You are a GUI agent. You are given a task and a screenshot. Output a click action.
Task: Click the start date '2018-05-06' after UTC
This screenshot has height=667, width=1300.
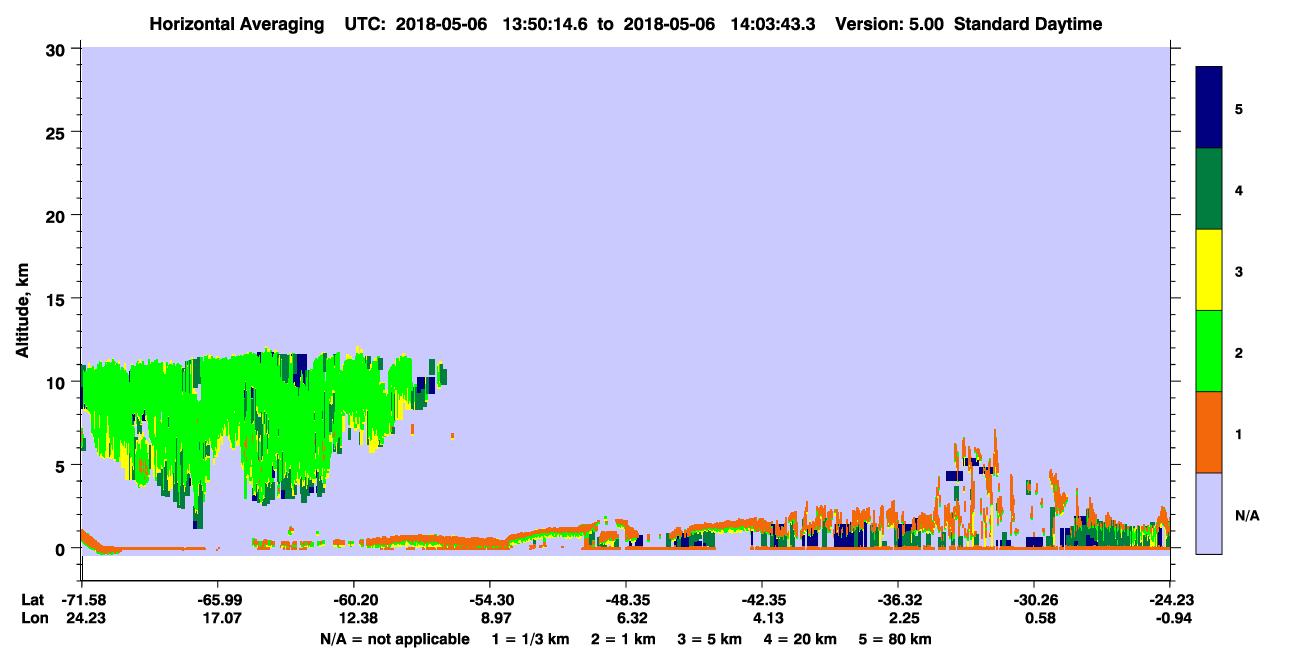pyautogui.click(x=442, y=24)
